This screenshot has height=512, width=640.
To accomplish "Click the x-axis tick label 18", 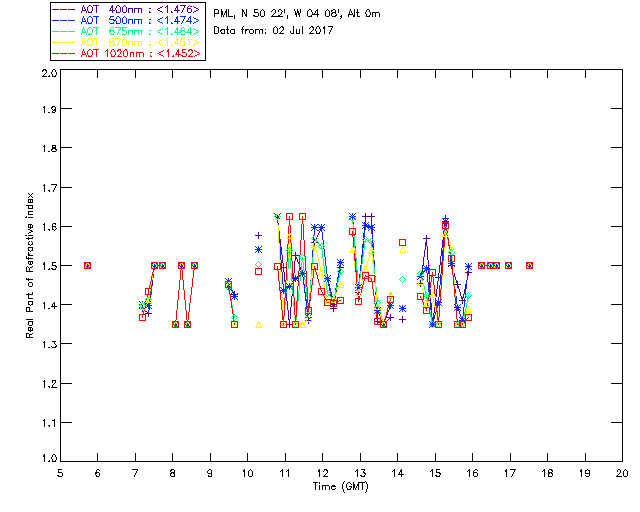I will click(547, 473).
